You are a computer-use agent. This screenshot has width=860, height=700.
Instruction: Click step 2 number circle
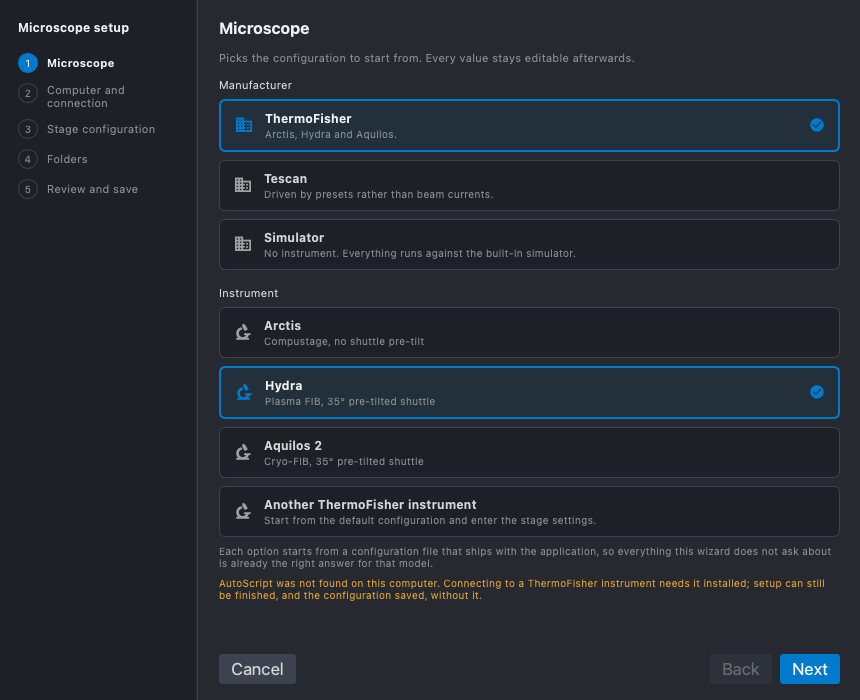[x=28, y=93]
